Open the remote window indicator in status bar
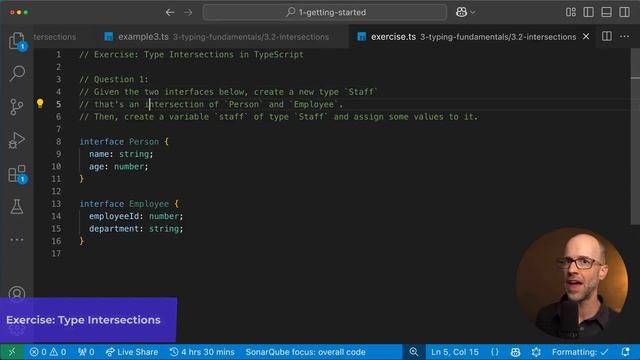Screen dimensions: 640x360 coord(12,352)
